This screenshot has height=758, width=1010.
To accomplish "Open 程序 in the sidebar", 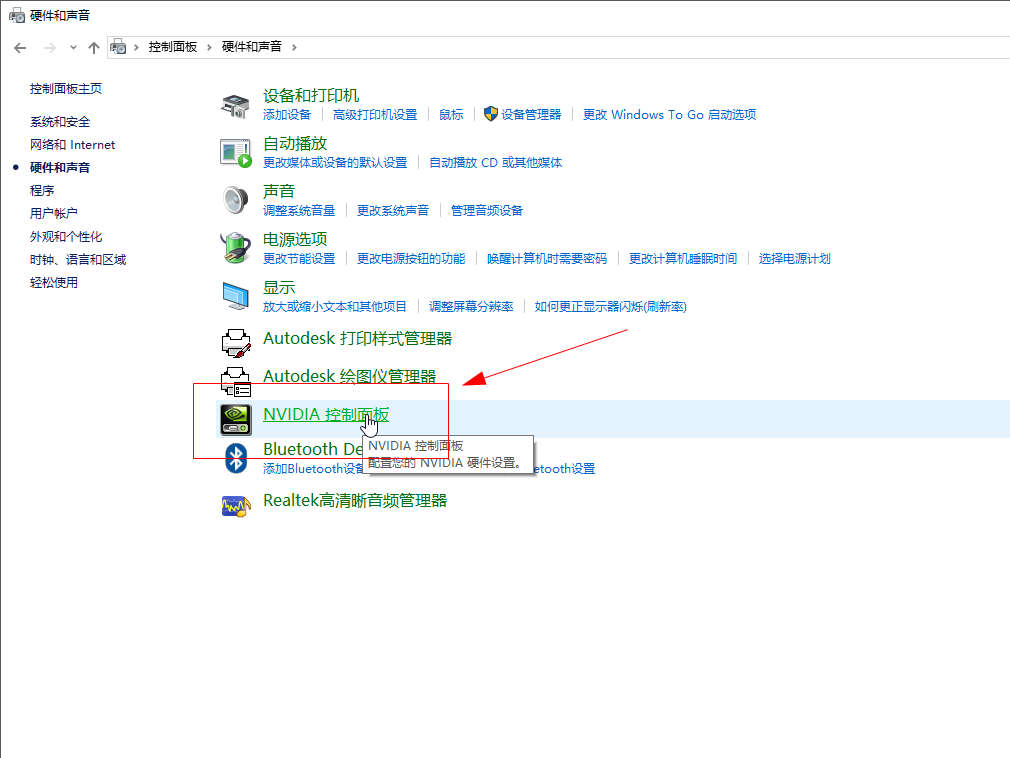I will (42, 191).
